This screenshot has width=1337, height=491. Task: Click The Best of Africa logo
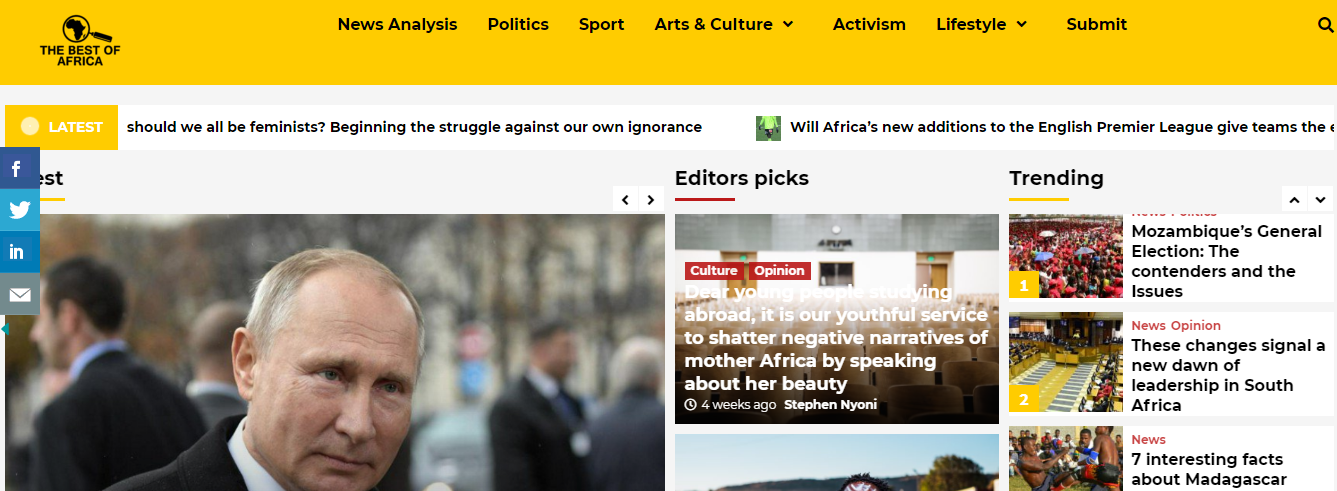click(79, 41)
